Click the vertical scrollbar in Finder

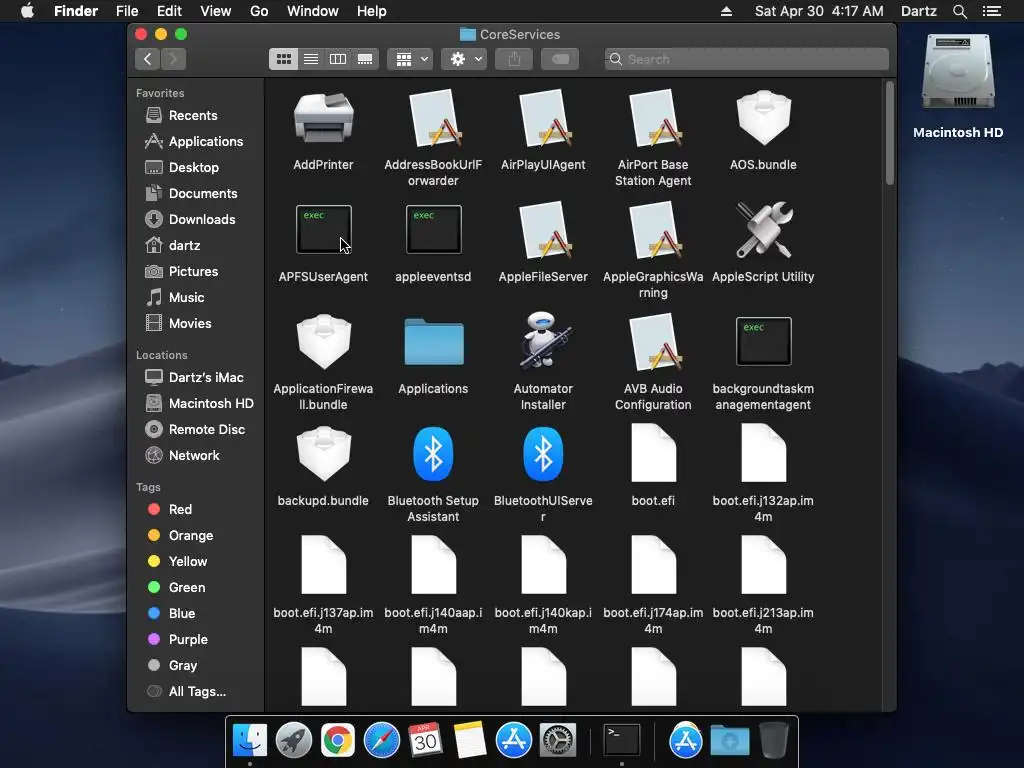[889, 133]
